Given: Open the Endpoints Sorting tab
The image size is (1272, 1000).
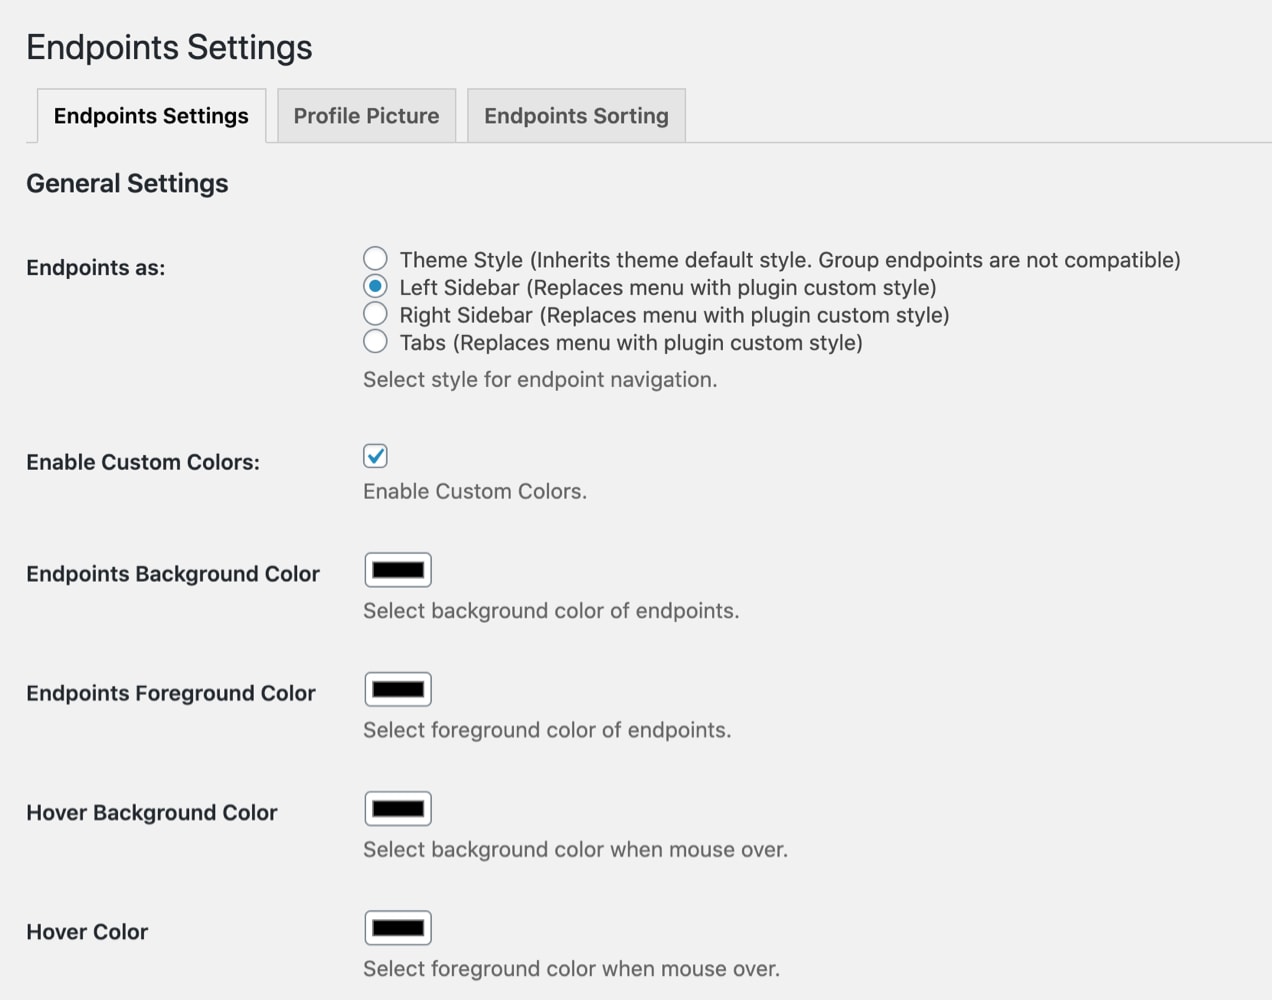Looking at the screenshot, I should 576,115.
